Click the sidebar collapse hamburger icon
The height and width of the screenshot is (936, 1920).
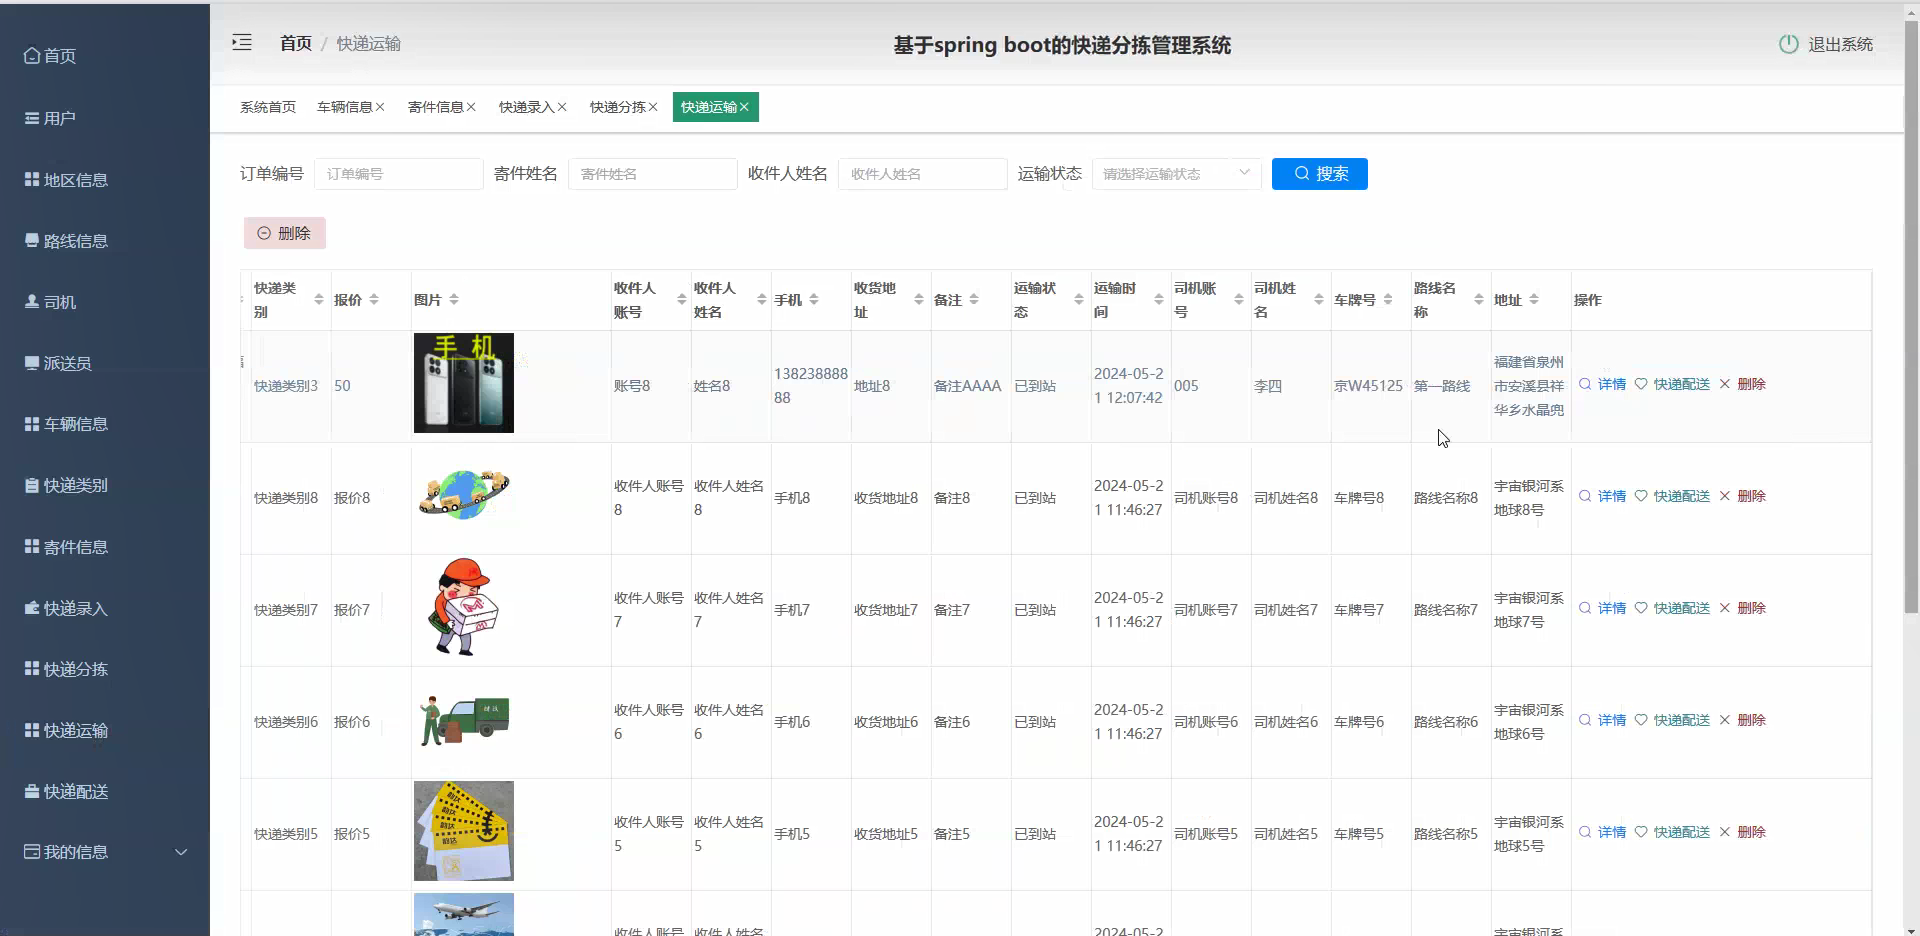241,42
